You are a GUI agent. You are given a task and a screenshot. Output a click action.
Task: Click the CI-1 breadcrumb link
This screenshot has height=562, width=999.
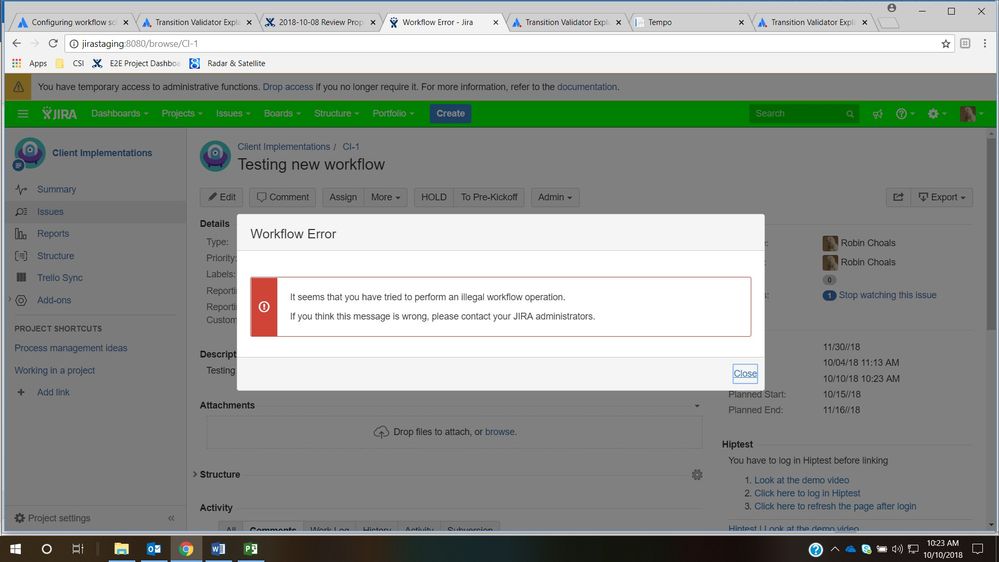tap(351, 147)
